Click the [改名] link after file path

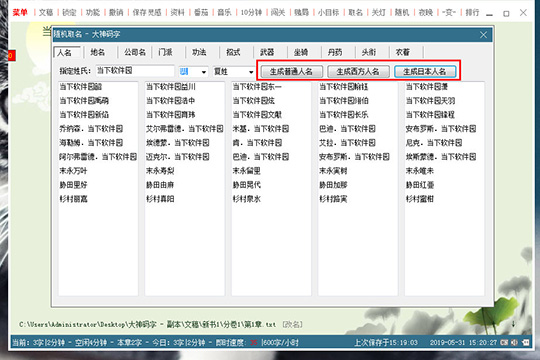pyautogui.click(x=292, y=325)
